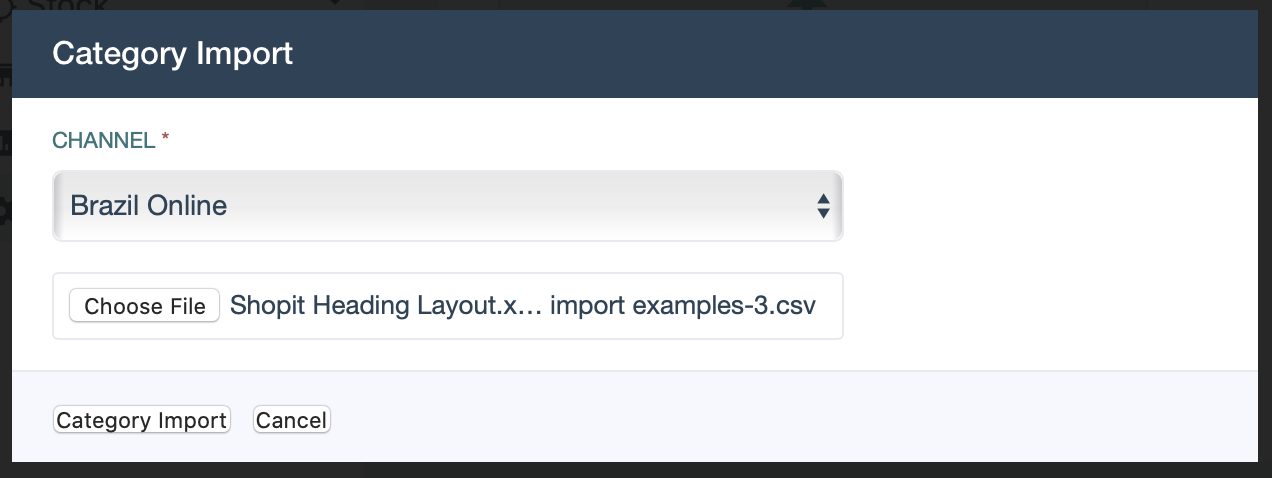Click the Choose File button
This screenshot has height=478, width=1272.
point(144,306)
